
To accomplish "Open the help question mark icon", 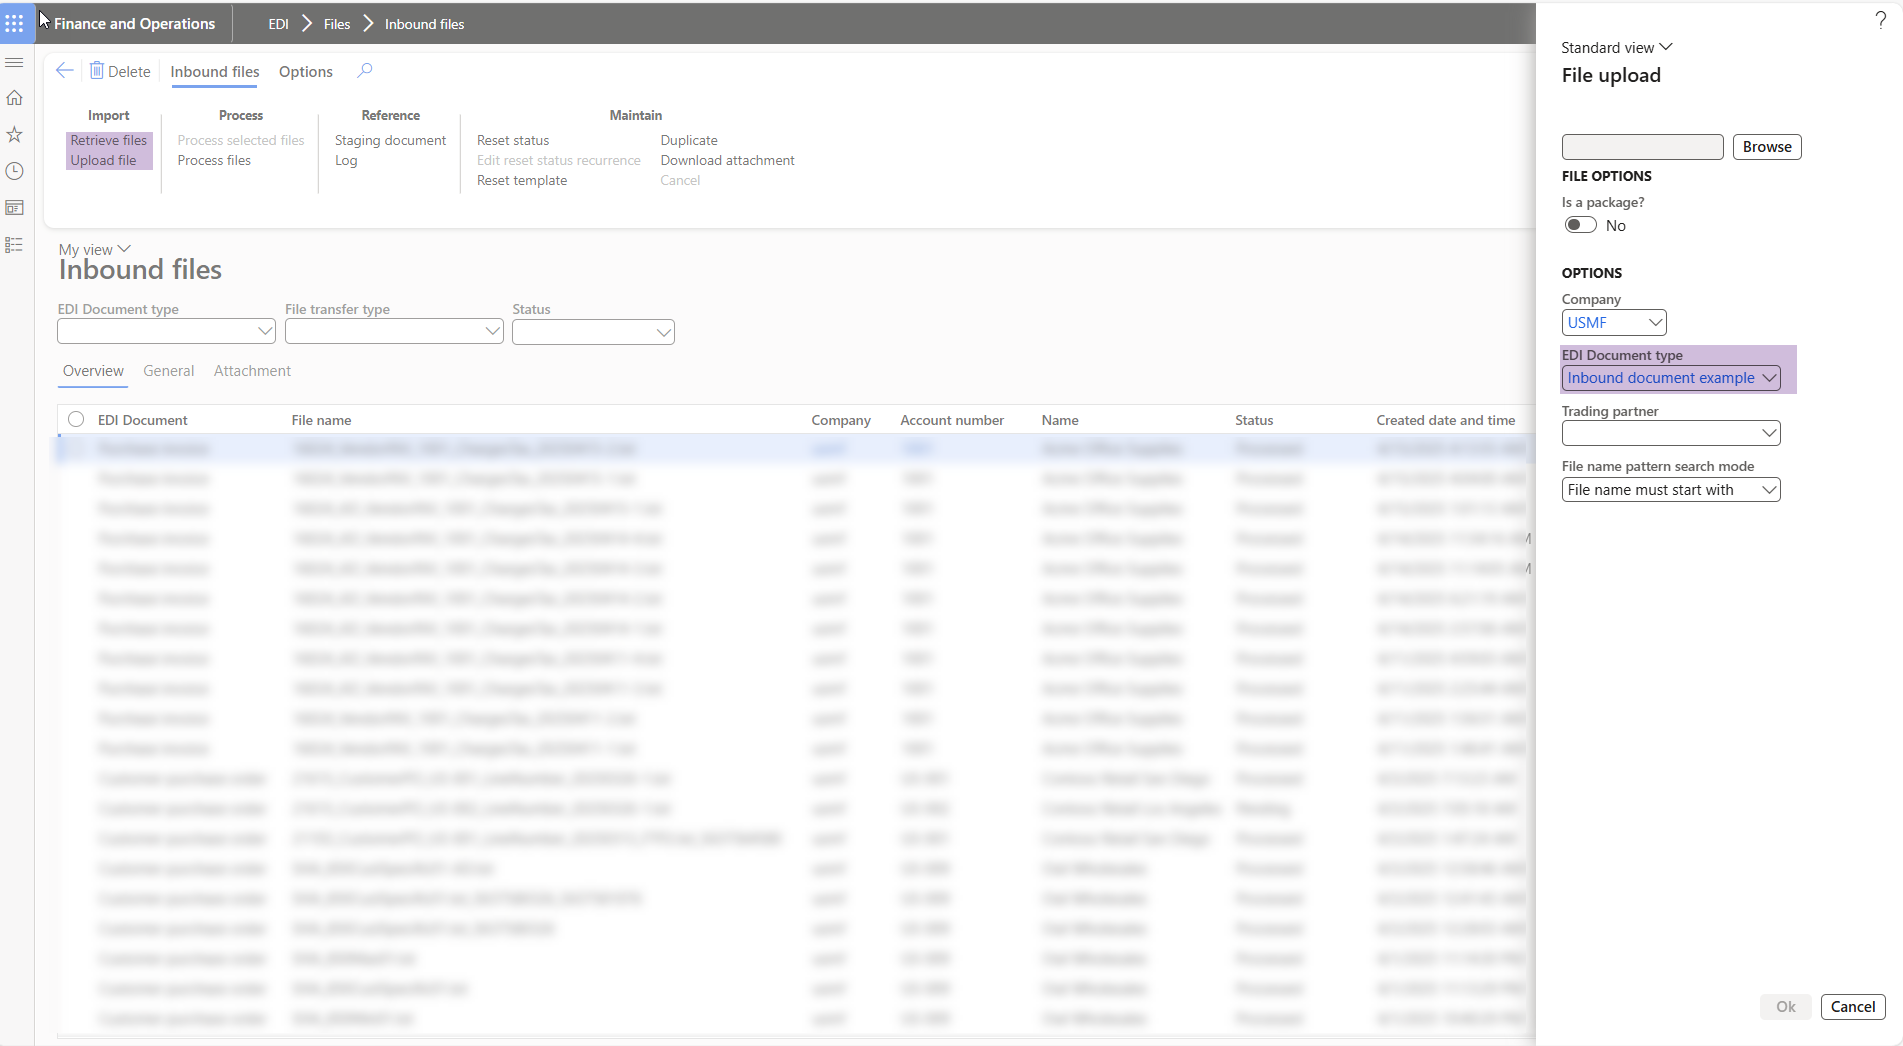I will pyautogui.click(x=1880, y=21).
